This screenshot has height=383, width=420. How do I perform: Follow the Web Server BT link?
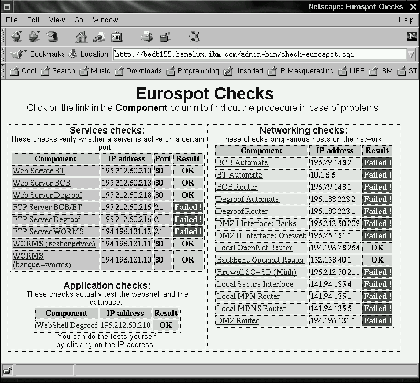coord(39,171)
